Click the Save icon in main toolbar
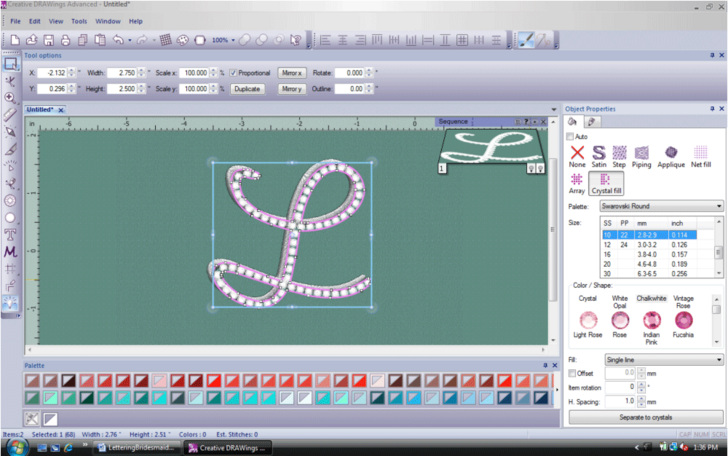 coord(48,40)
